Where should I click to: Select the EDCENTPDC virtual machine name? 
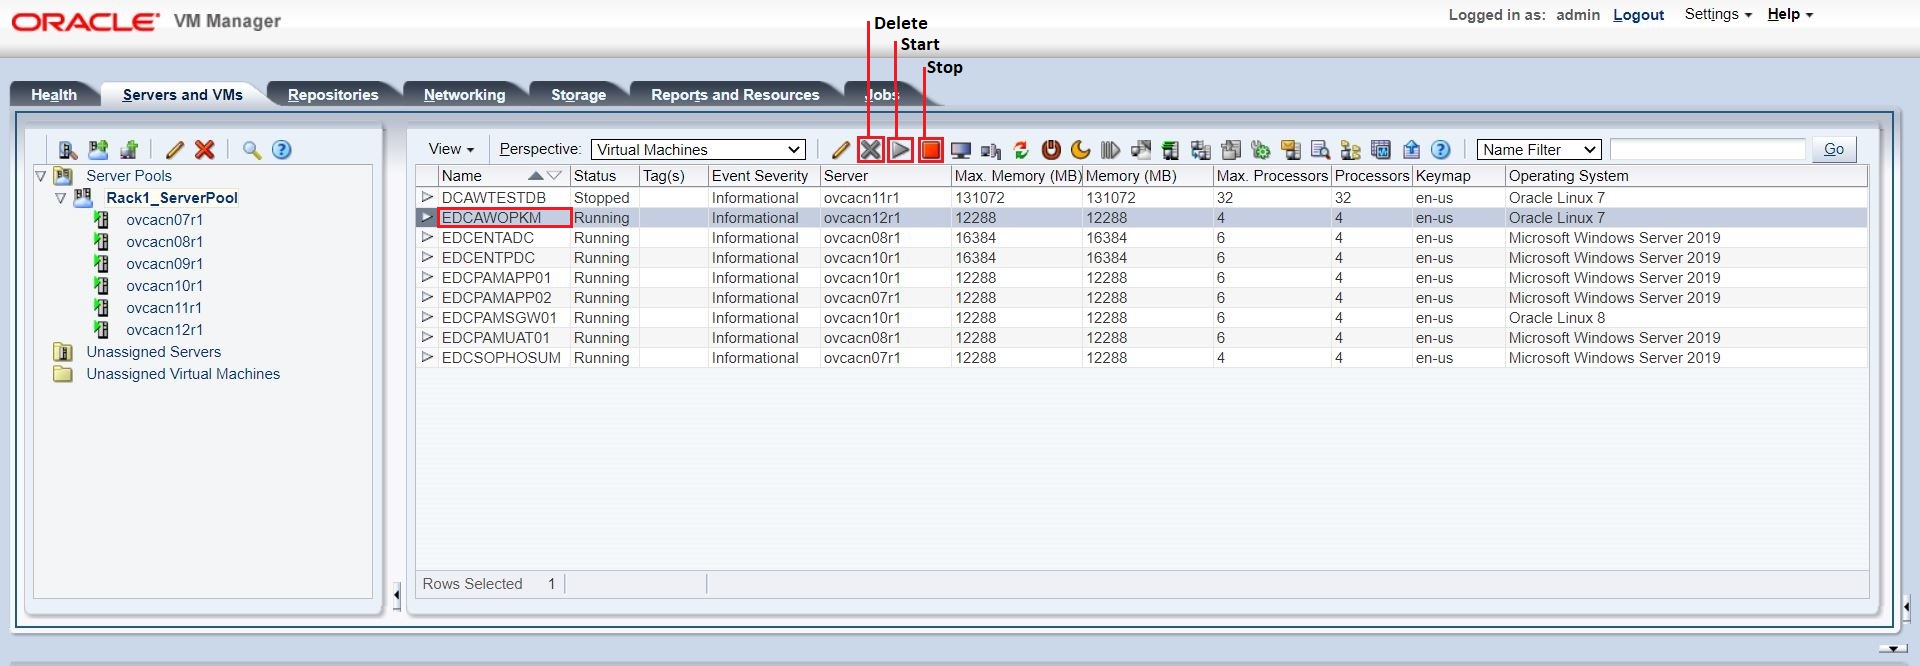[488, 258]
